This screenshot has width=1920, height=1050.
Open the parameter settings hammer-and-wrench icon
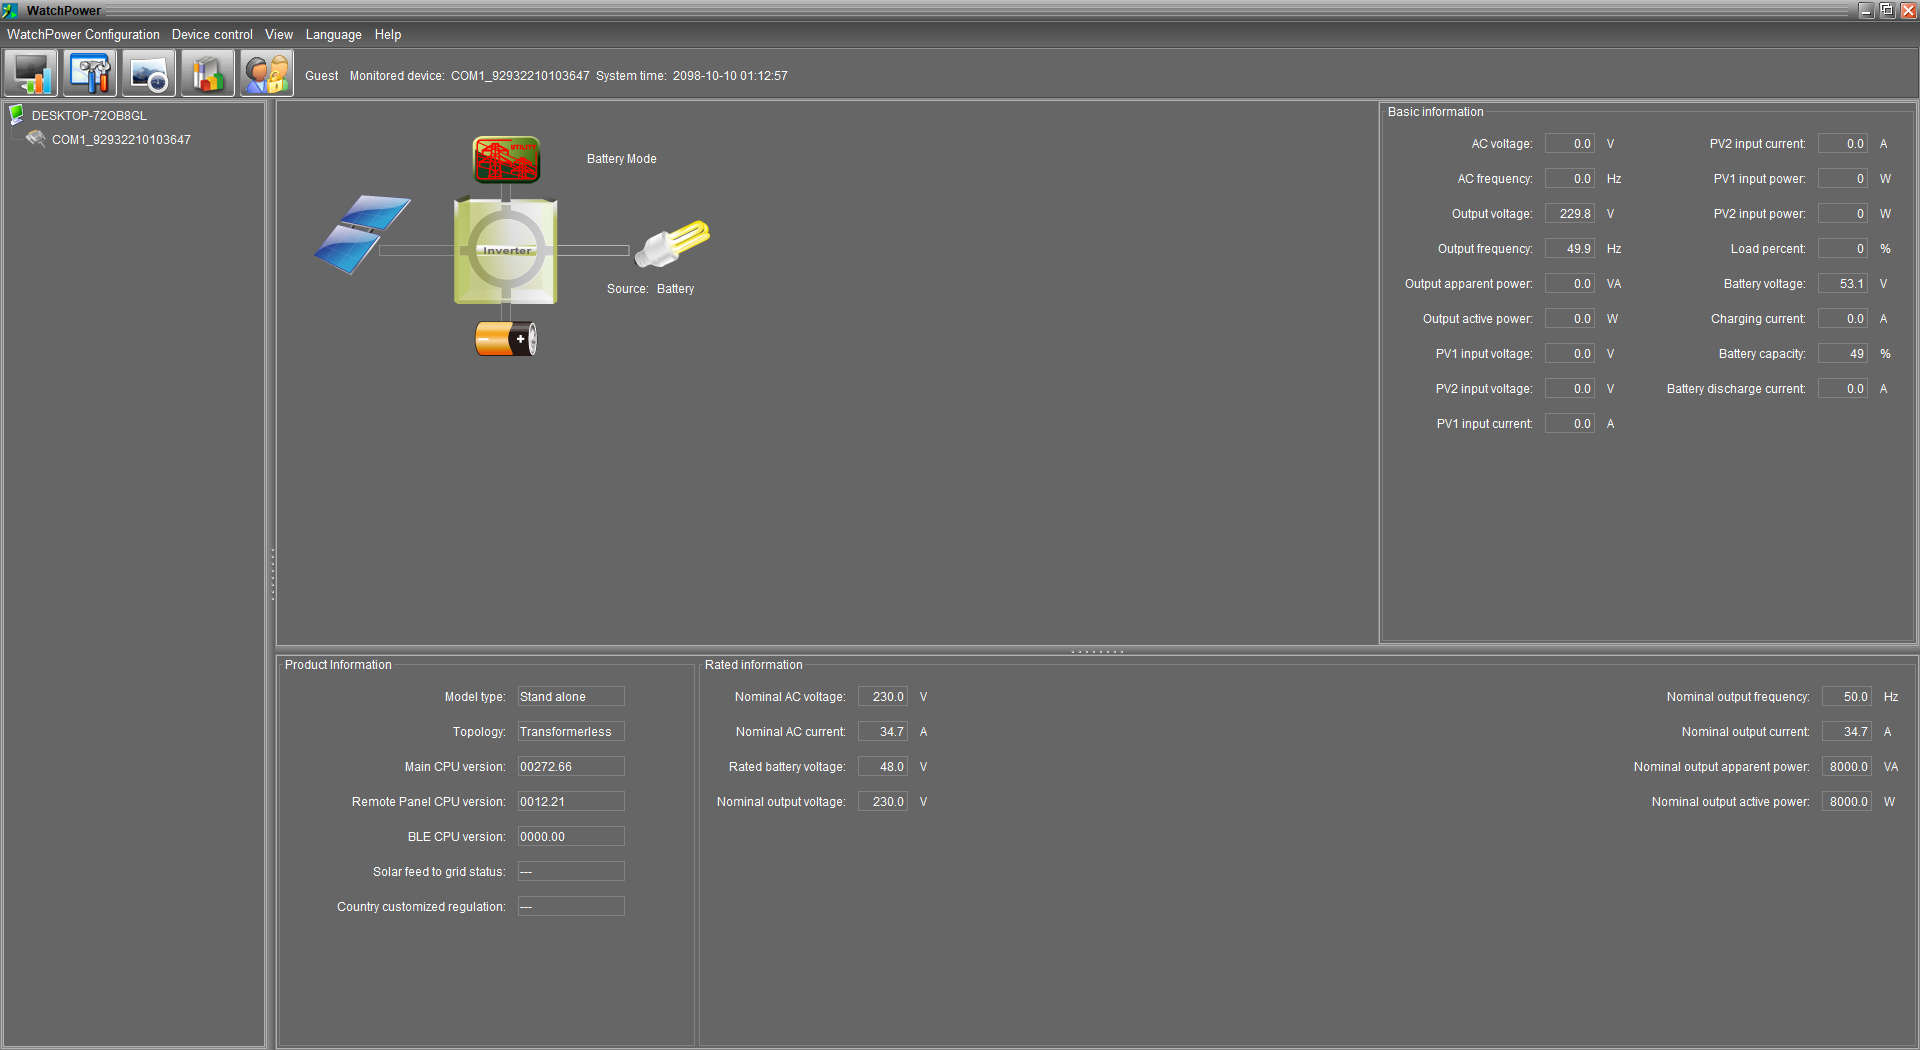pyautogui.click(x=90, y=74)
